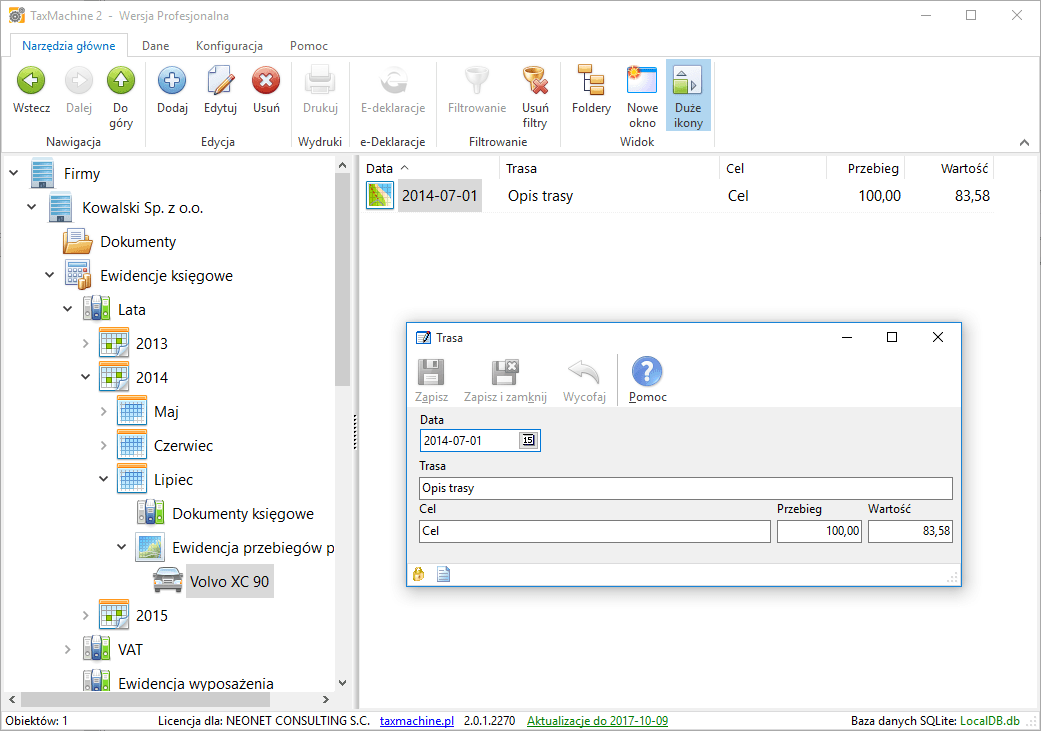Image resolution: width=1041 pixels, height=731 pixels.
Task: Click the Dodaj (add) icon in ribbon
Action: pyautogui.click(x=172, y=82)
